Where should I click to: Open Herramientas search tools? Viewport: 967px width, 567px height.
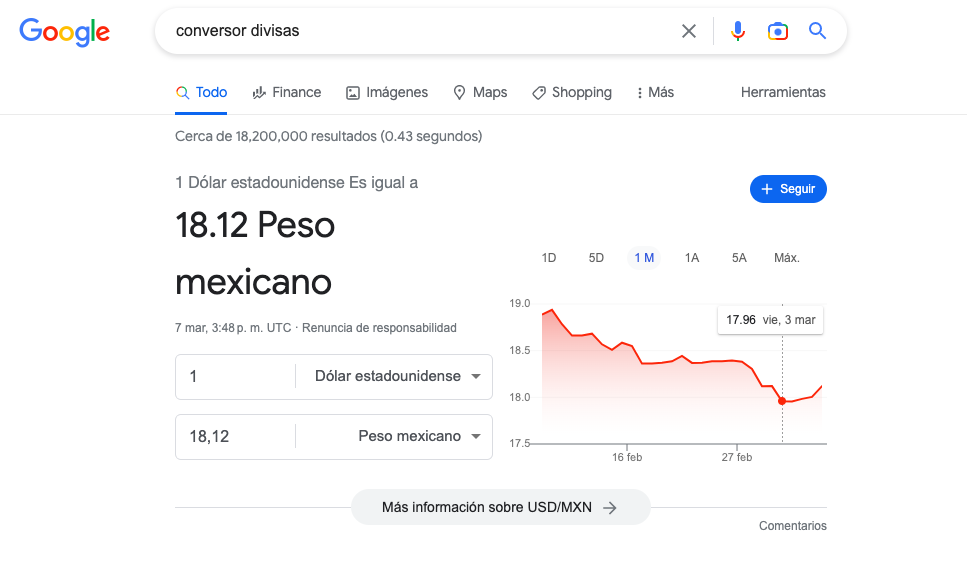[783, 93]
